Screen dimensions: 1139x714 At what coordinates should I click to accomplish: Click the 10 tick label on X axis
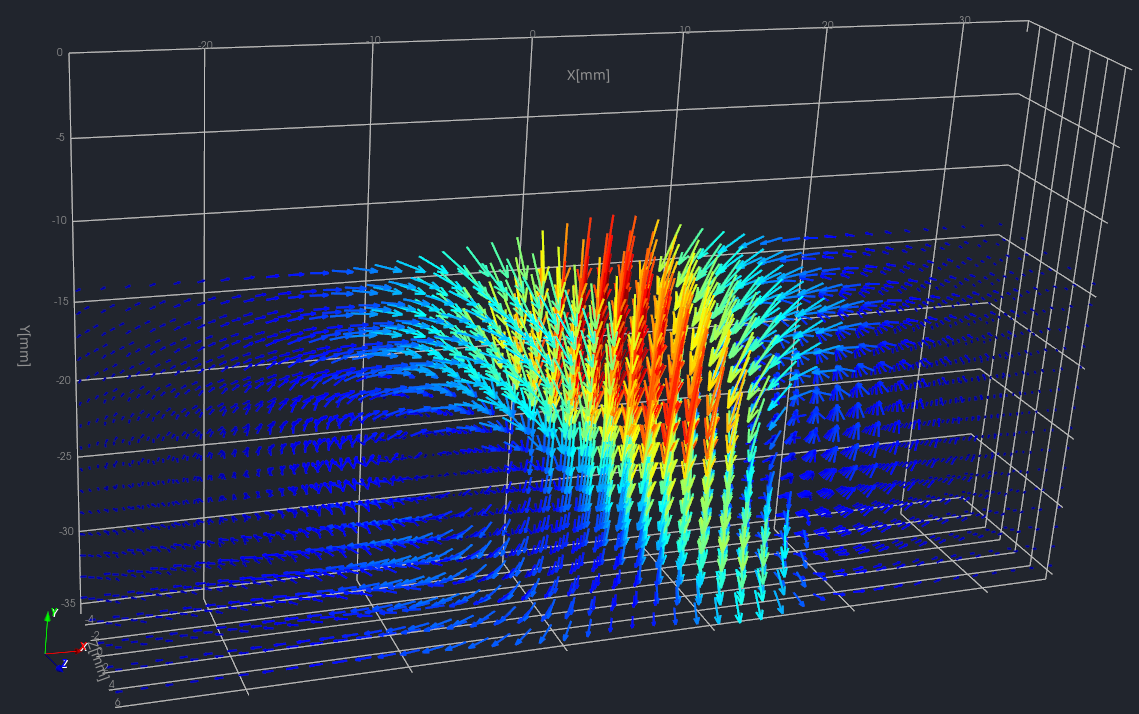coord(685,30)
